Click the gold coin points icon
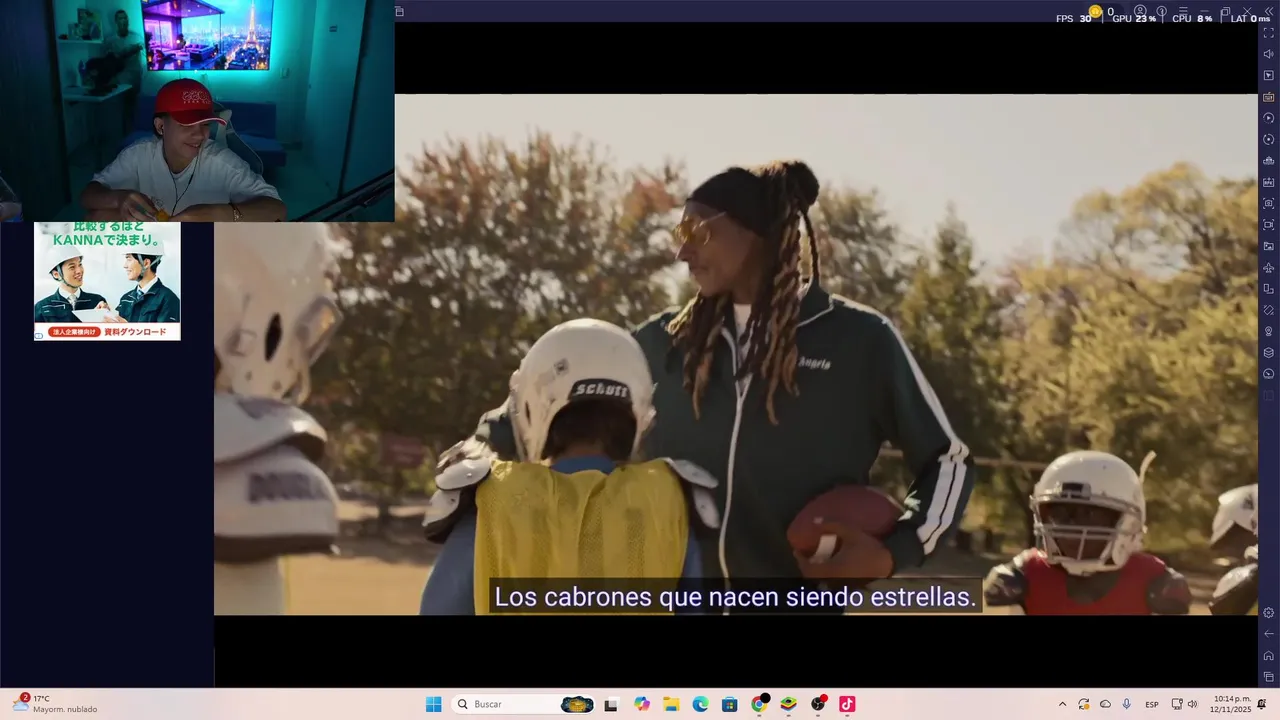The height and width of the screenshot is (720, 1280). pos(1096,12)
